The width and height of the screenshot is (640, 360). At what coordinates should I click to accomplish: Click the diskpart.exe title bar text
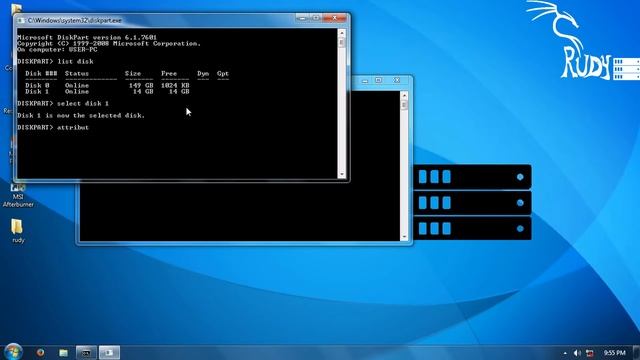(74, 20)
